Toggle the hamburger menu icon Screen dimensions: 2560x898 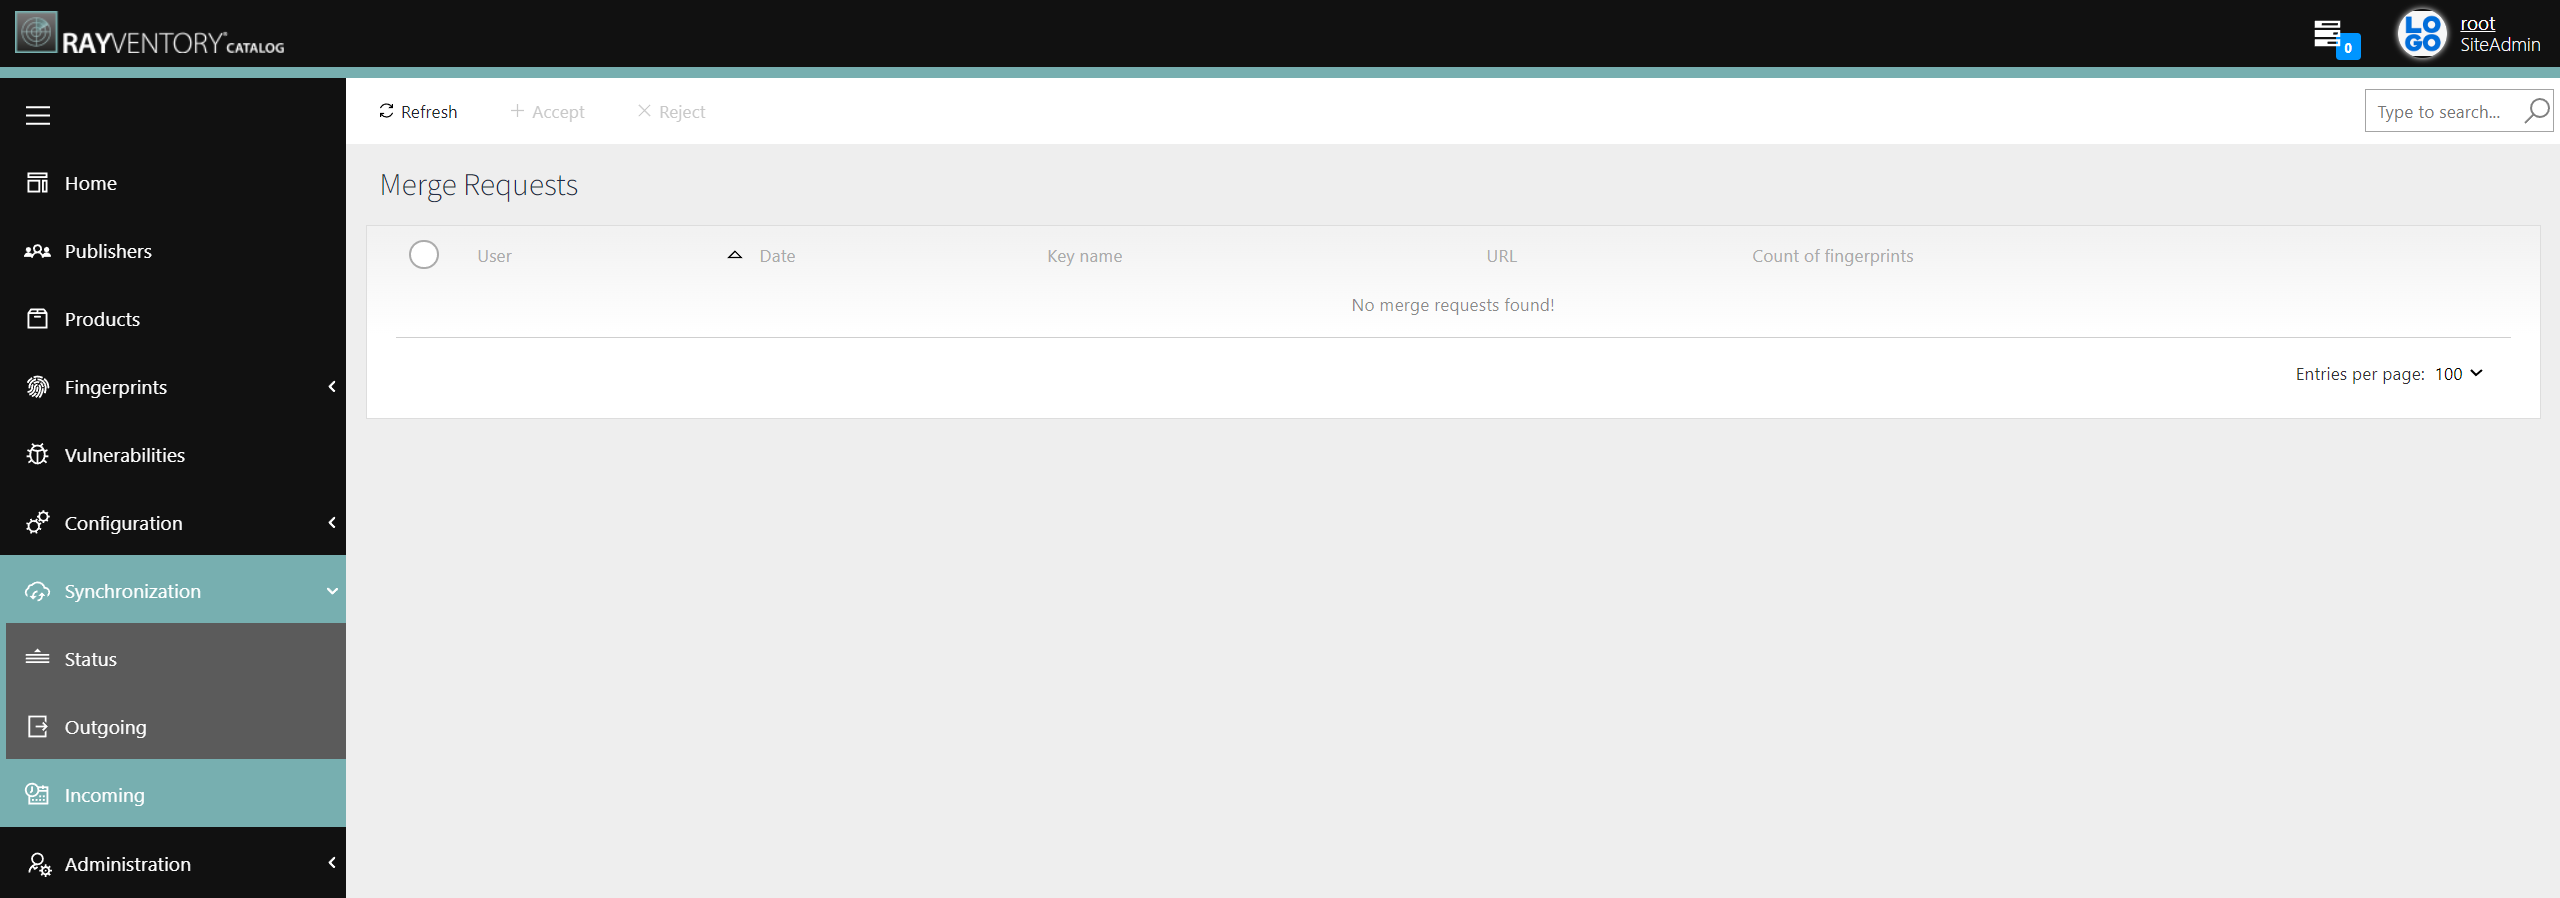(x=38, y=116)
